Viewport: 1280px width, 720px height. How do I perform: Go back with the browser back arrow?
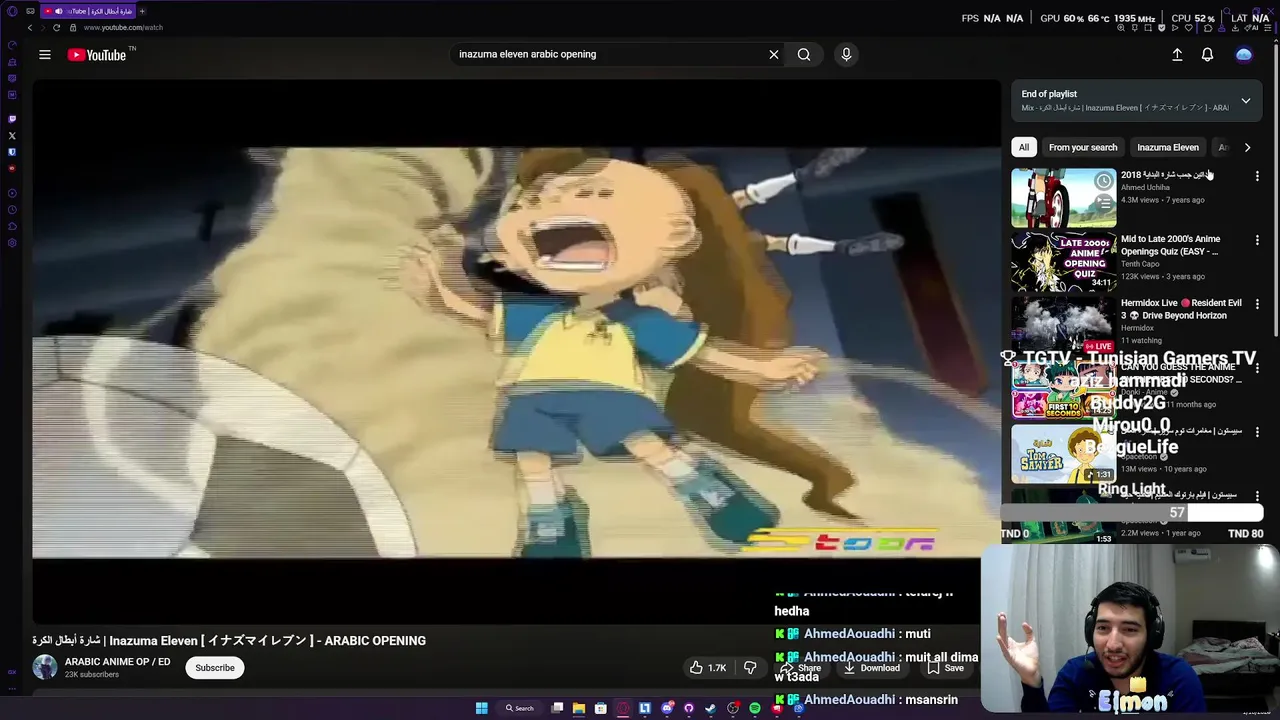[30, 27]
